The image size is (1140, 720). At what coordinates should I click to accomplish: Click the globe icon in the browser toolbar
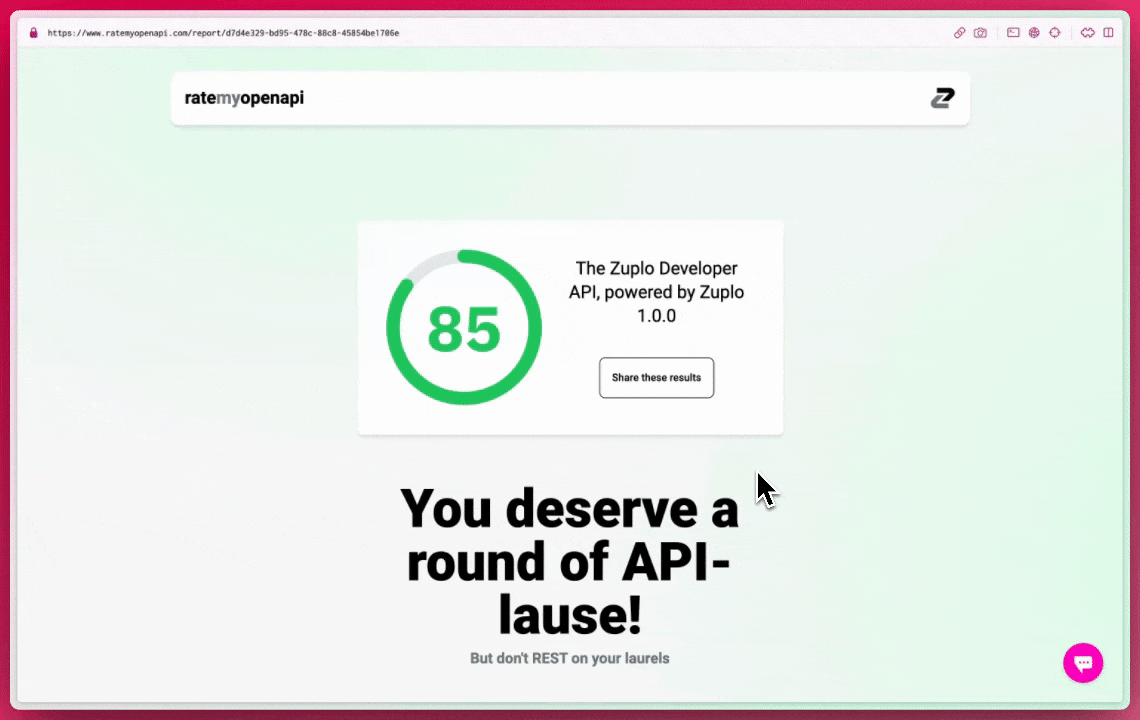tap(1034, 33)
